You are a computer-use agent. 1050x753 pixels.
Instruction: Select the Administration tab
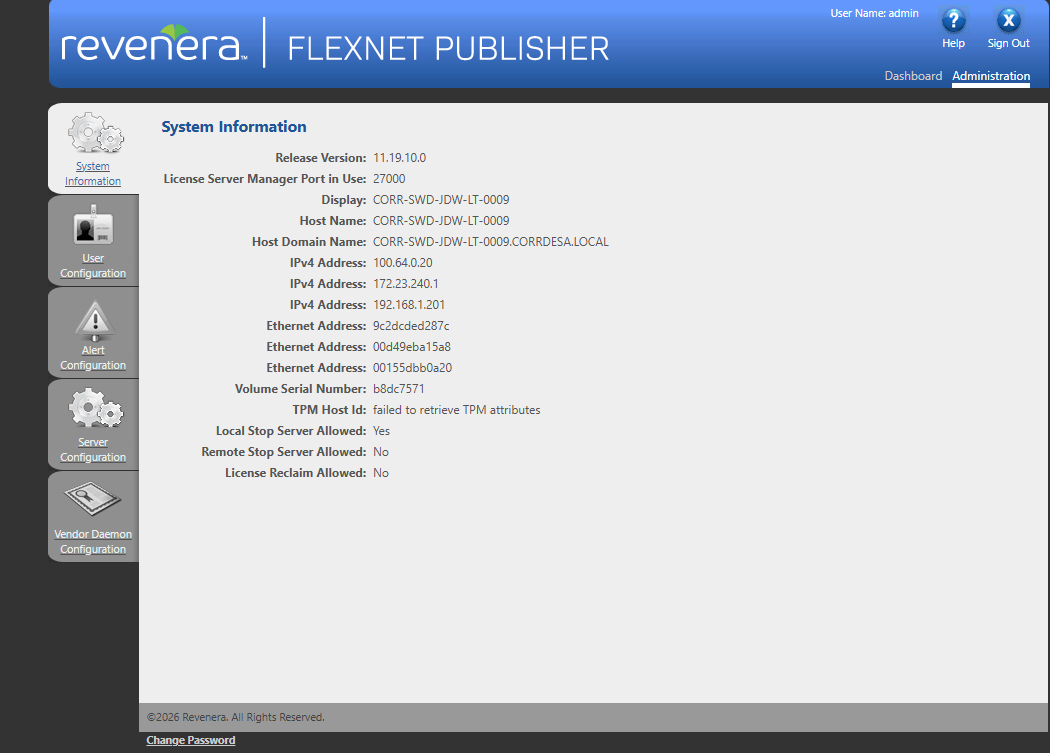(991, 76)
